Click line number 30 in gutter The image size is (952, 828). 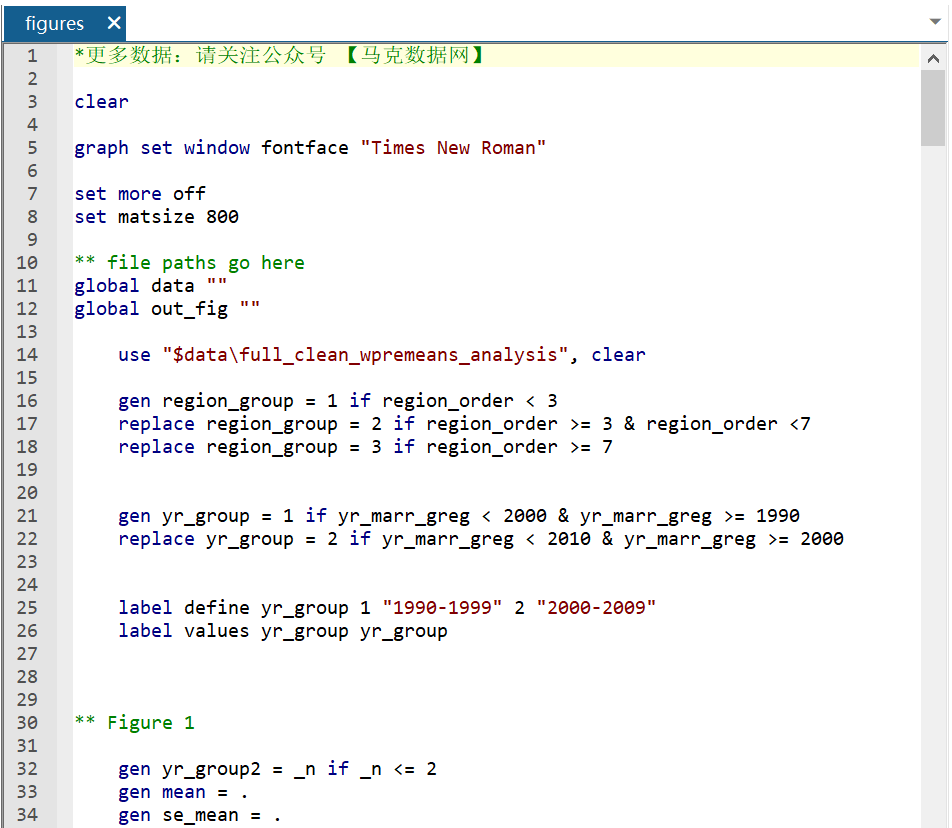point(27,722)
